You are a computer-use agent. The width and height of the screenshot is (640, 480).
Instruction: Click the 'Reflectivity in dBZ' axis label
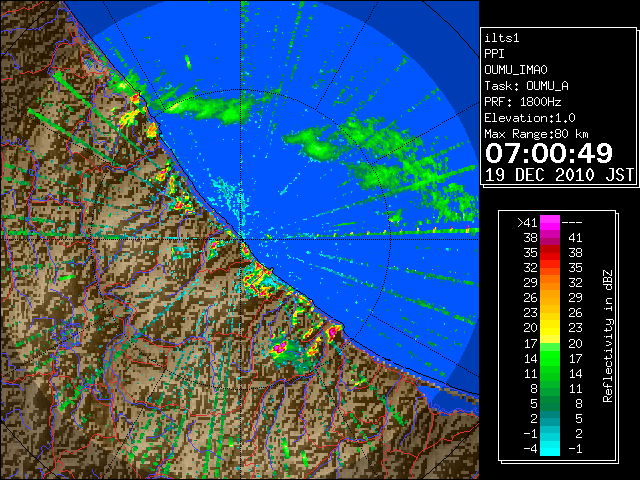point(608,336)
